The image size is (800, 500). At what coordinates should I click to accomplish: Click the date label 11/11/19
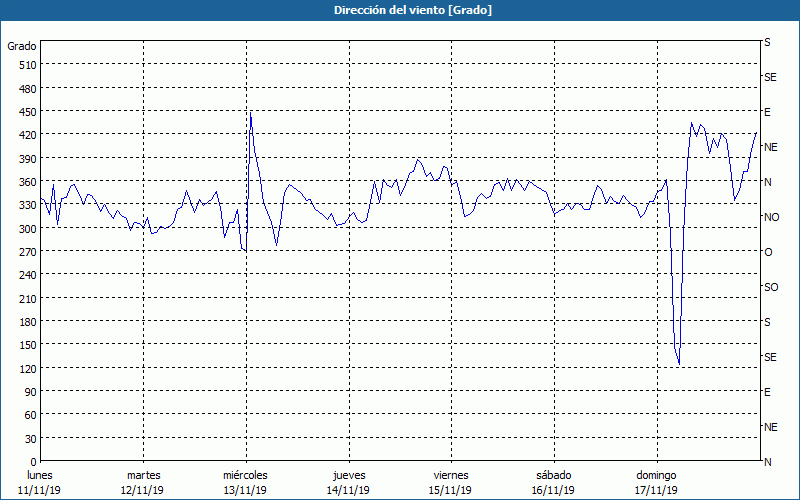[x=39, y=490]
